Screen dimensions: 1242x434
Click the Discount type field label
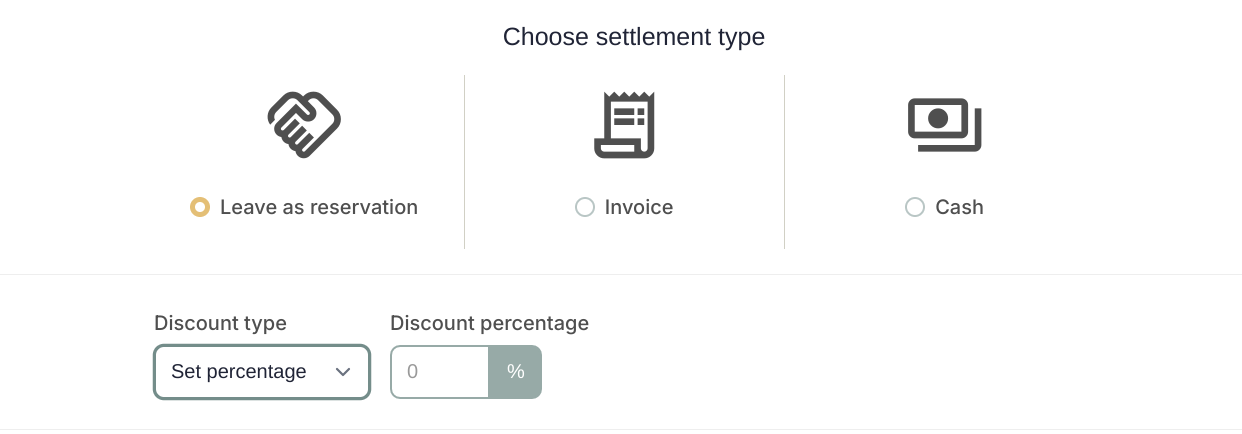tap(220, 323)
